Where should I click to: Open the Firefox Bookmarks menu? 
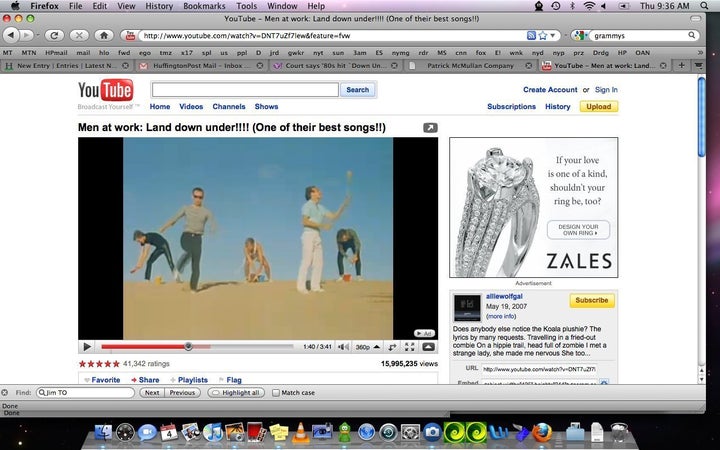(204, 6)
